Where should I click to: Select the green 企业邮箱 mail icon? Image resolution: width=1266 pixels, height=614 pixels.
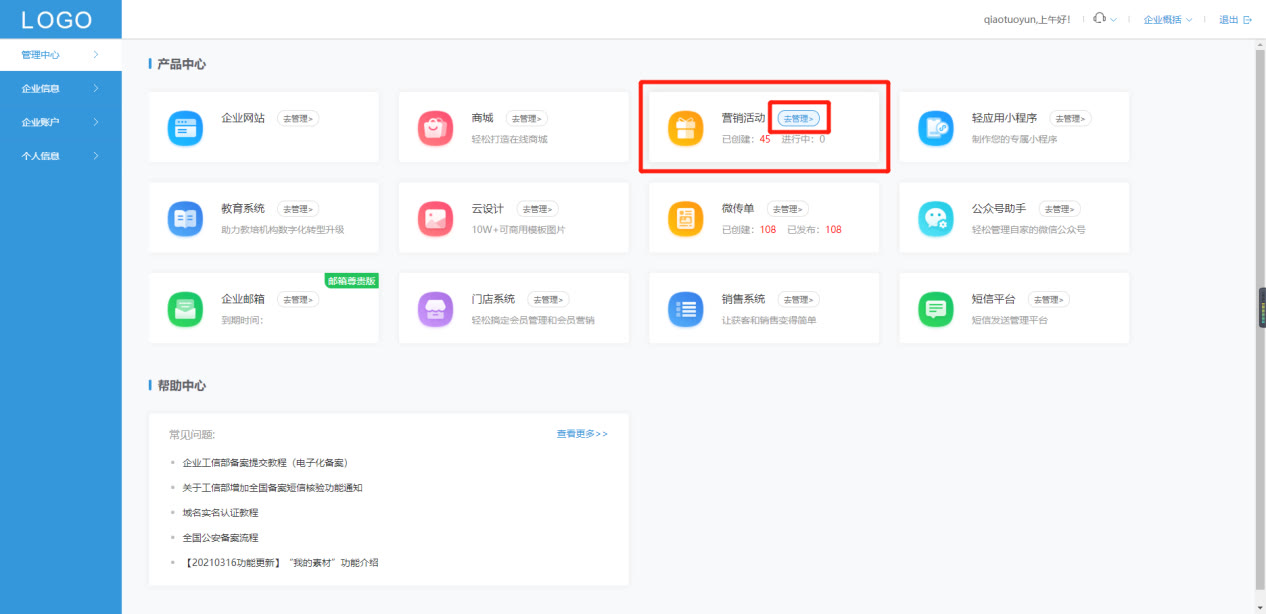[185, 308]
